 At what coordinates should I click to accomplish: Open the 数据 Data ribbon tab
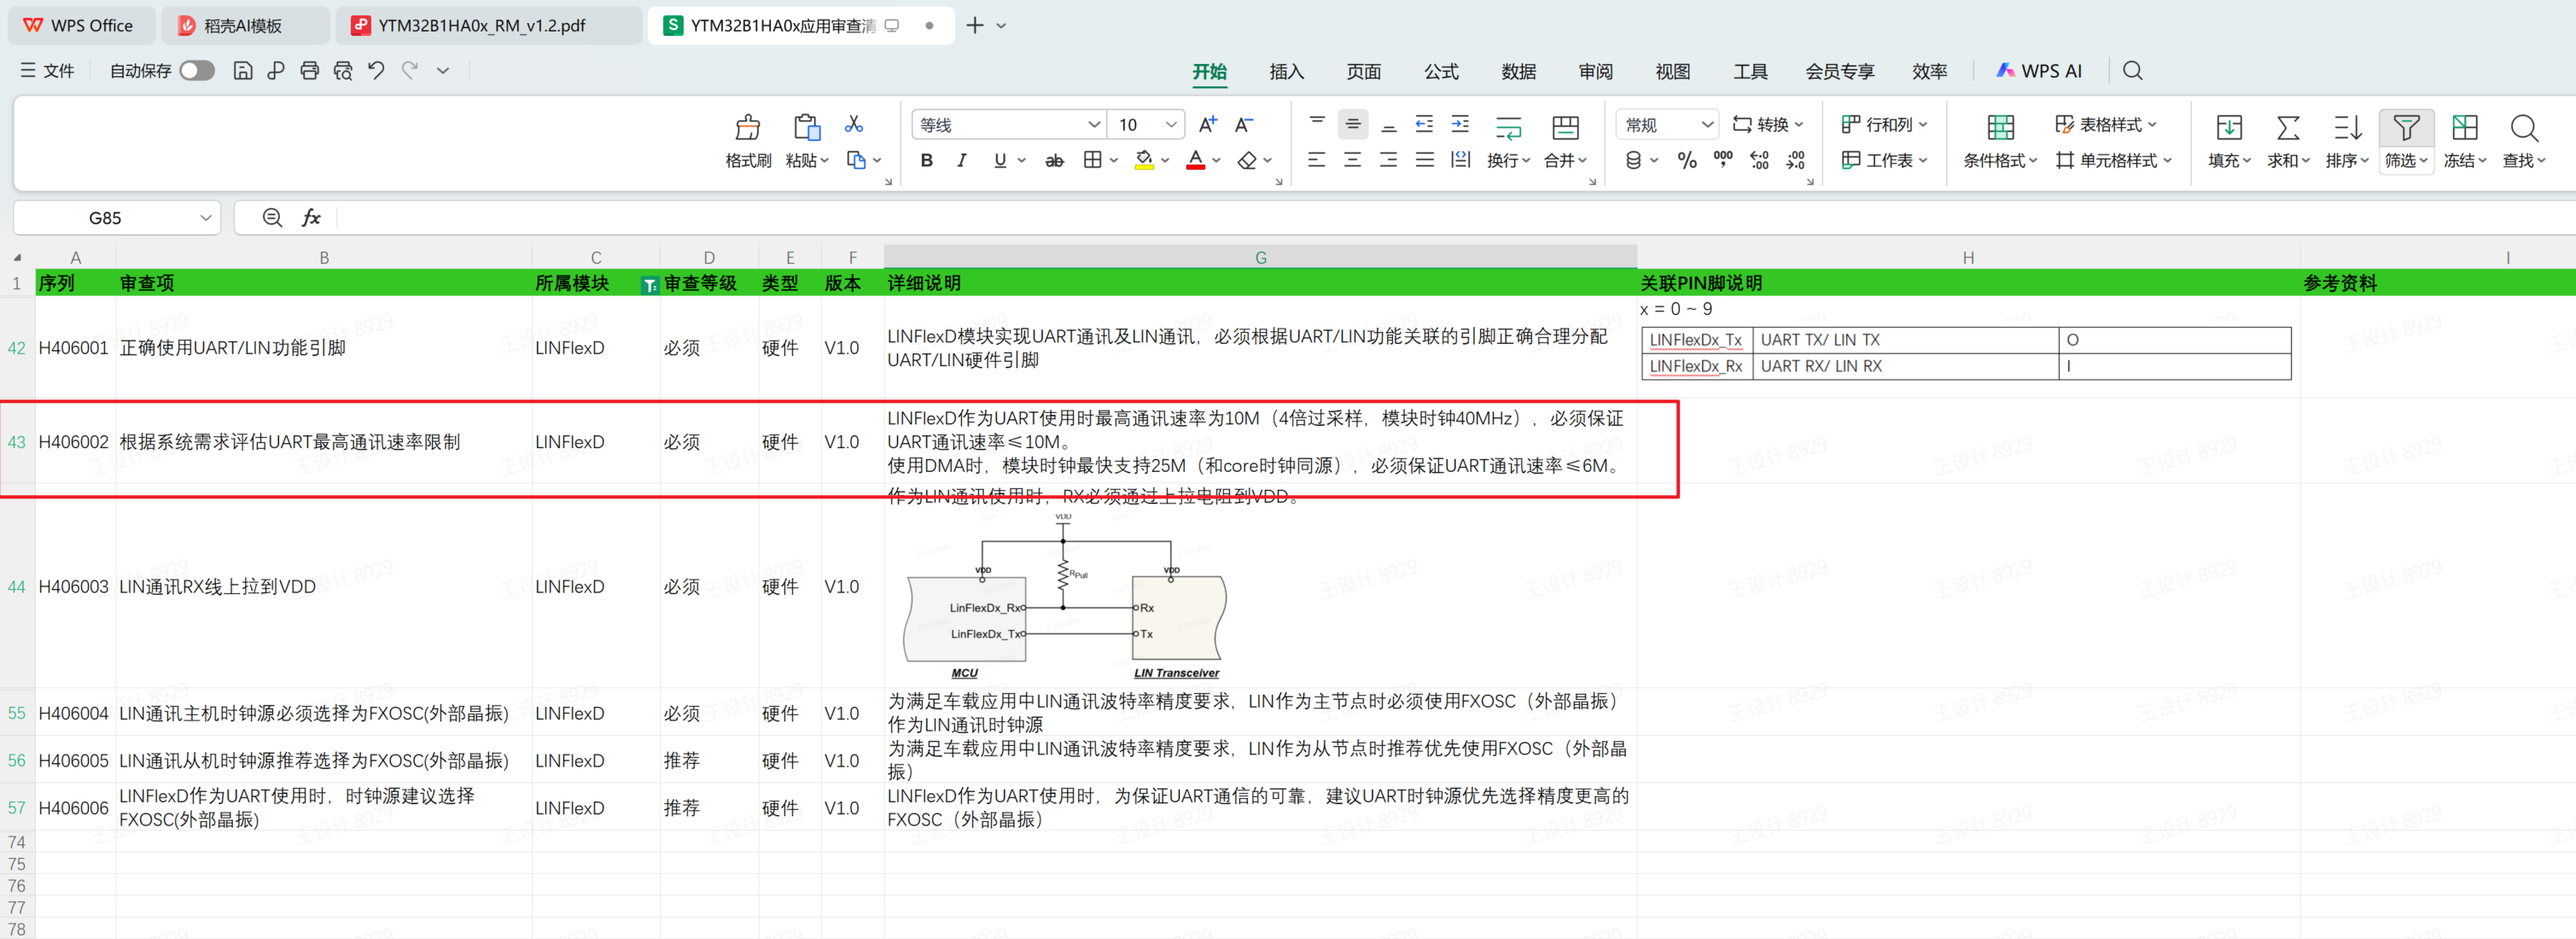[x=1518, y=71]
